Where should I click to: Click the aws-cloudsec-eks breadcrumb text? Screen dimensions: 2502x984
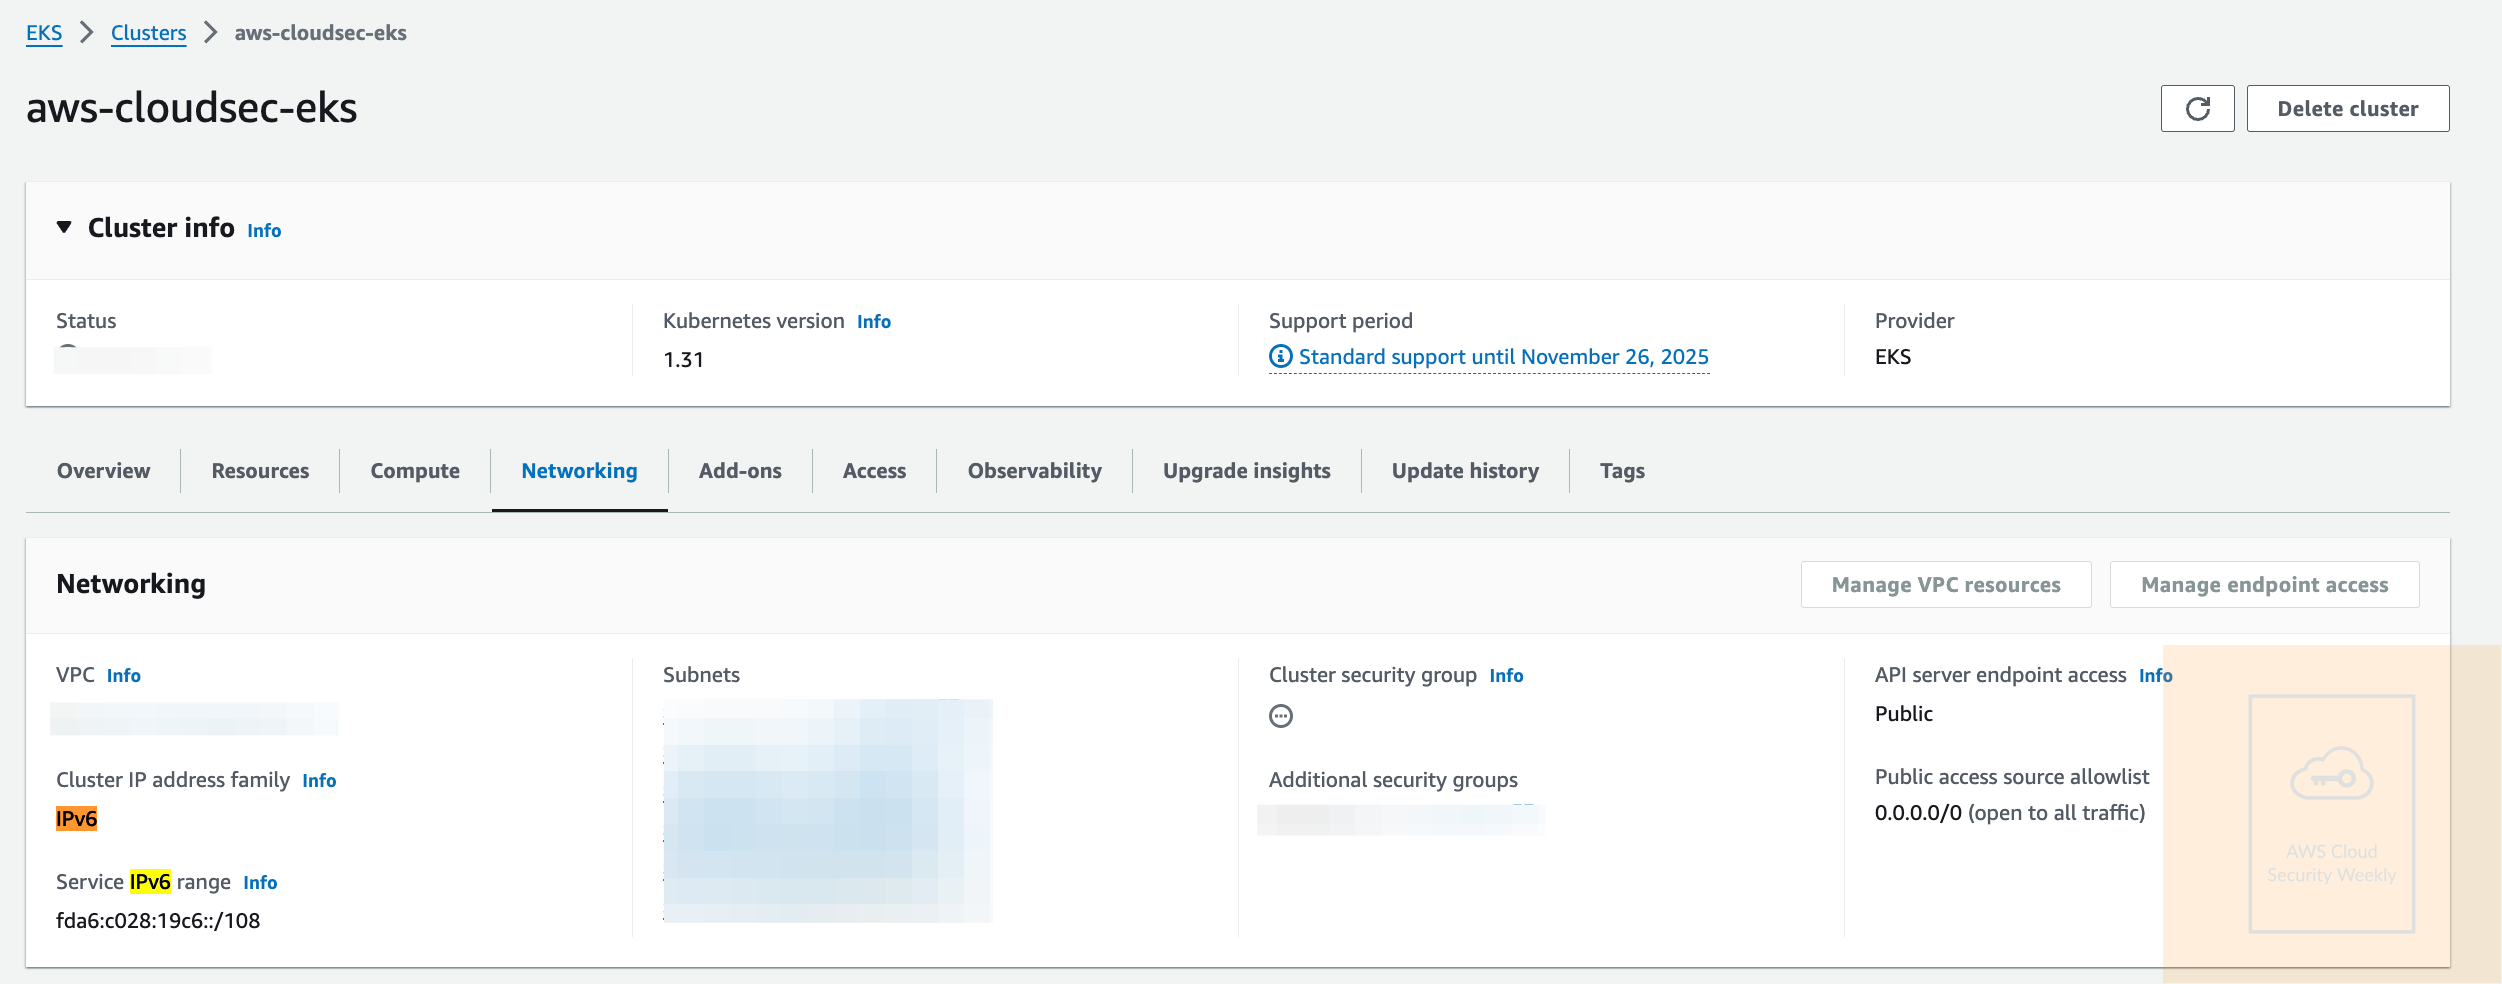pyautogui.click(x=320, y=33)
